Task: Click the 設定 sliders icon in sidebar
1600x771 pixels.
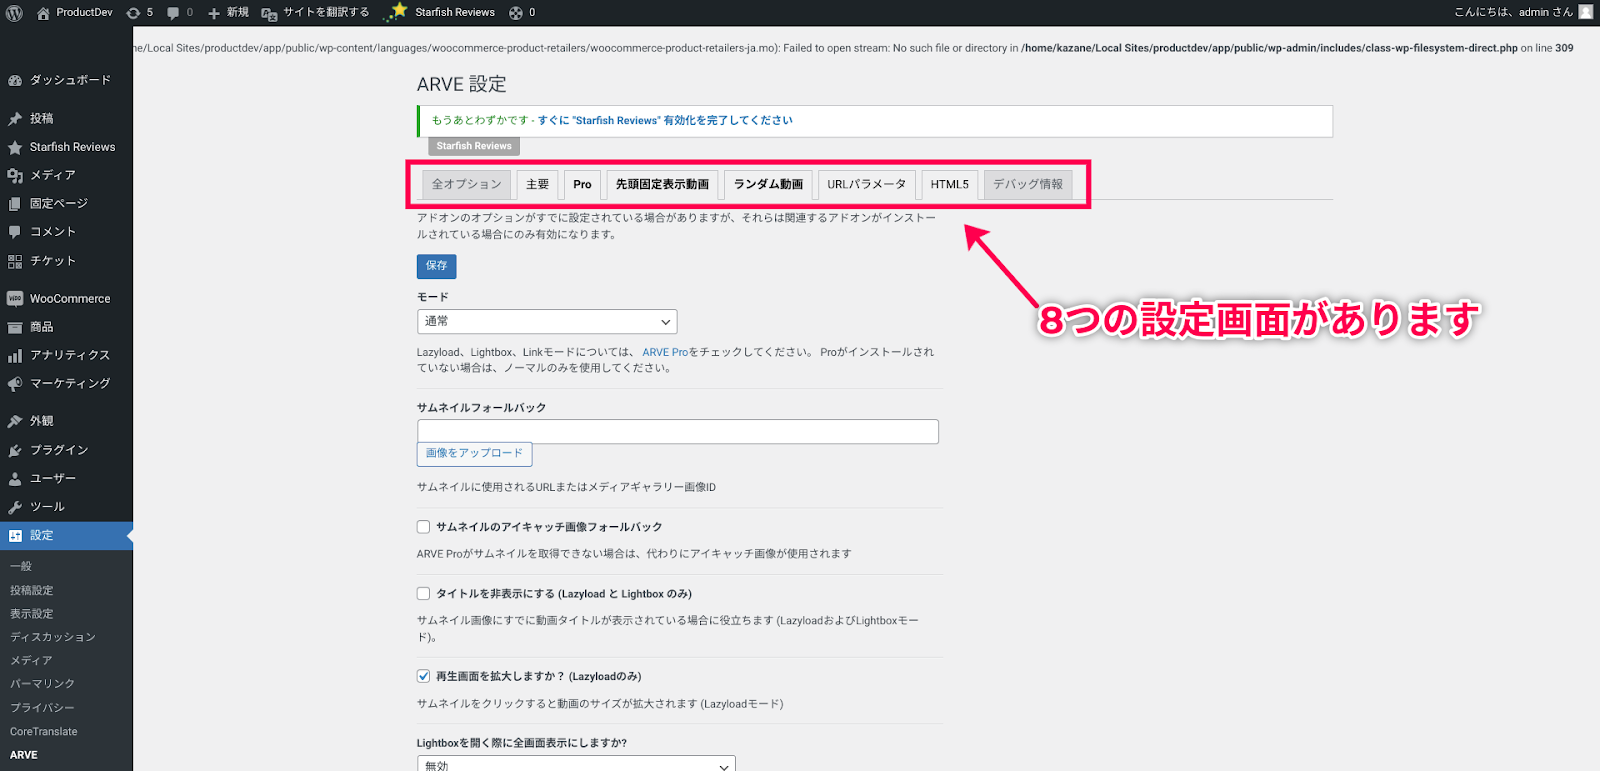Action: tap(15, 536)
